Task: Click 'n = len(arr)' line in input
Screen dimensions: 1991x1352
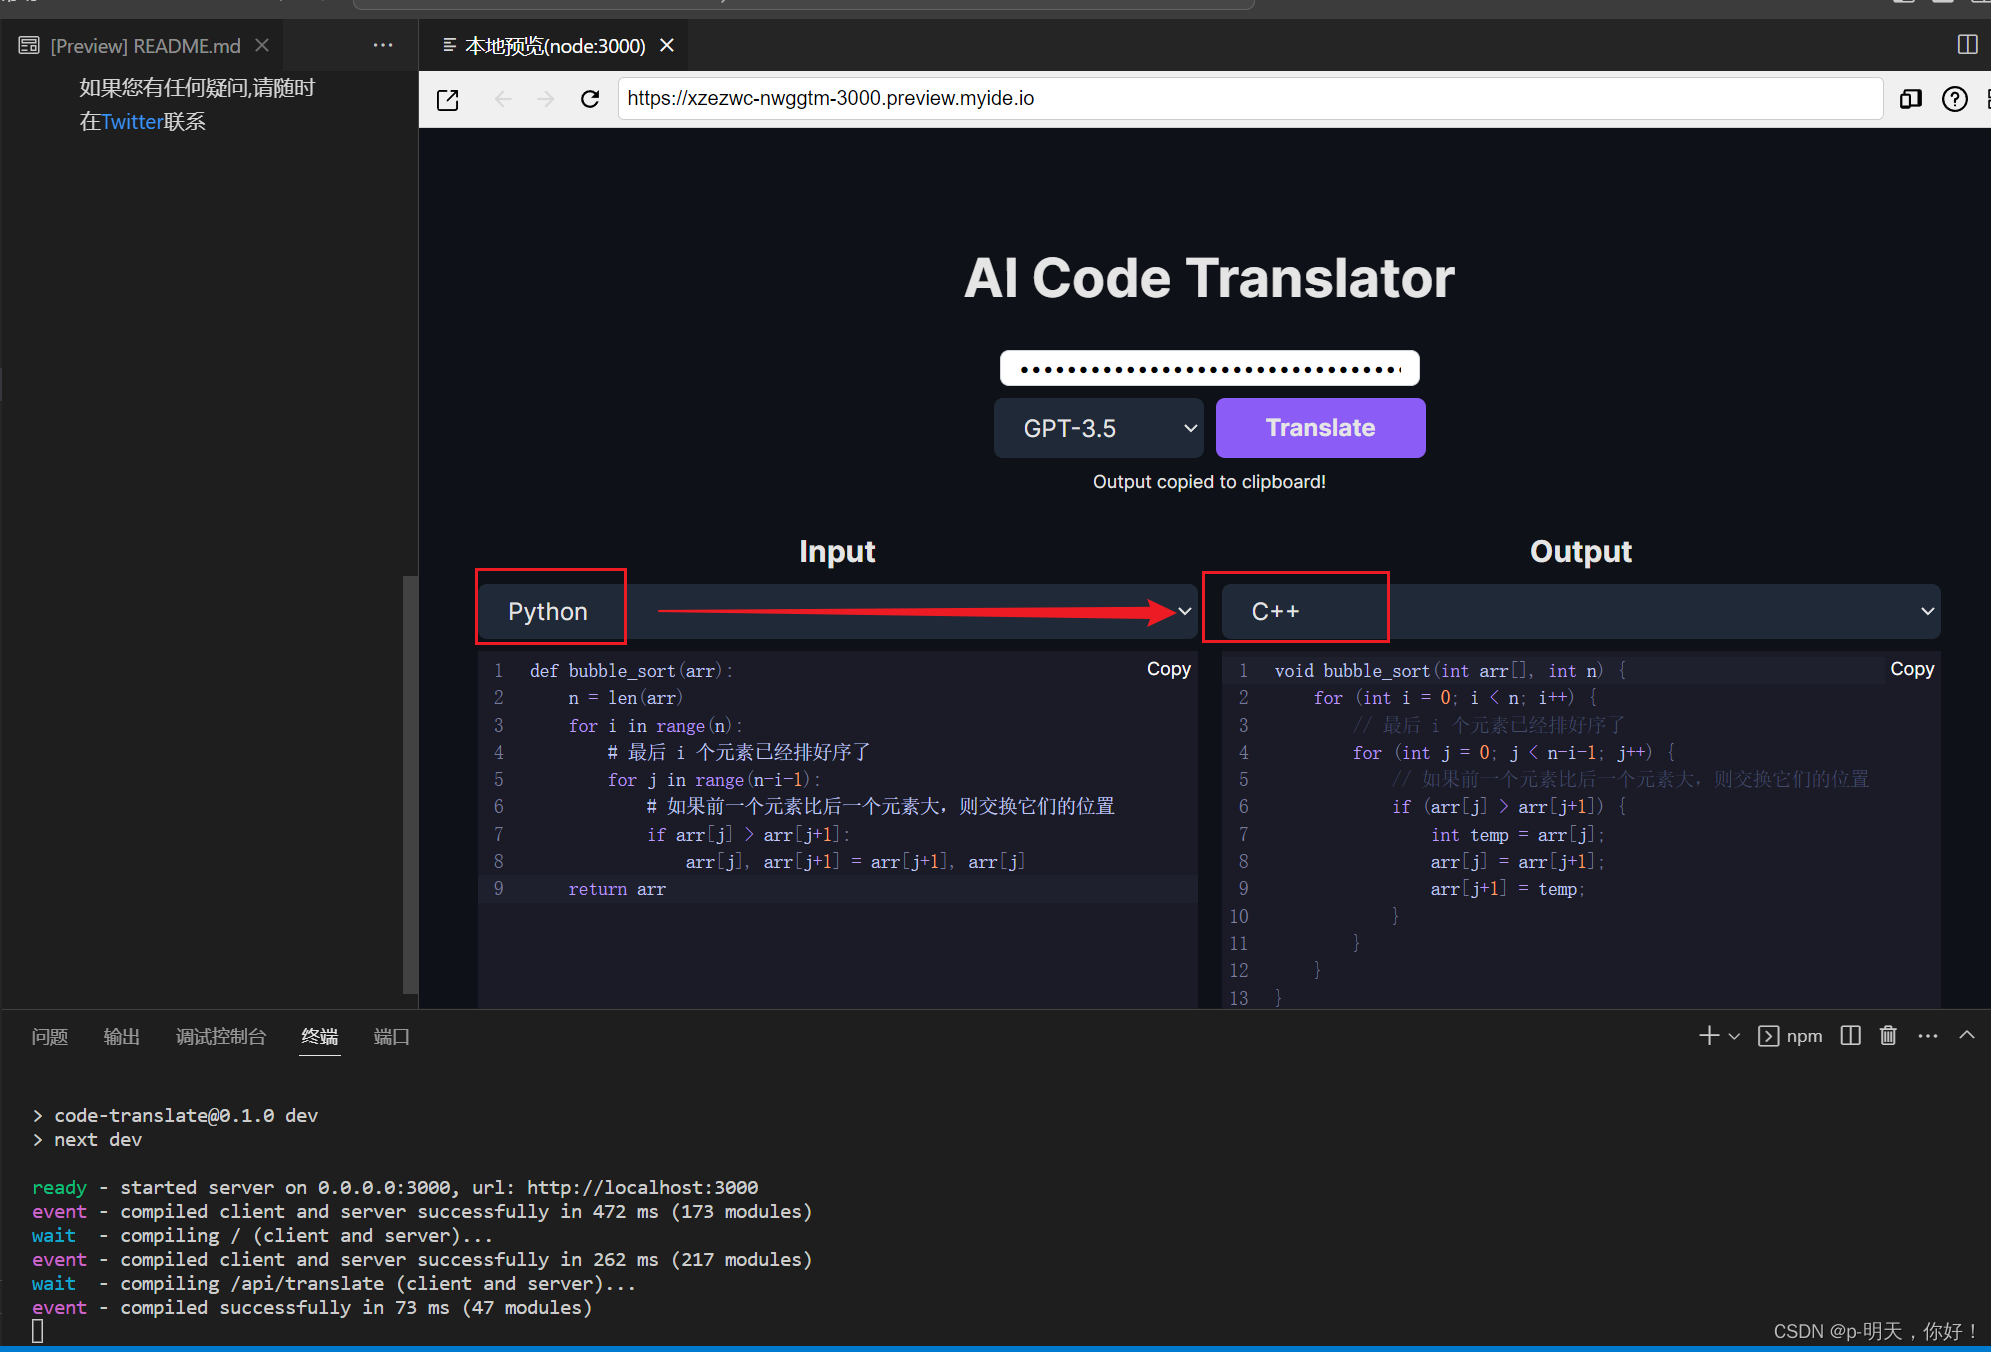Action: point(626,698)
